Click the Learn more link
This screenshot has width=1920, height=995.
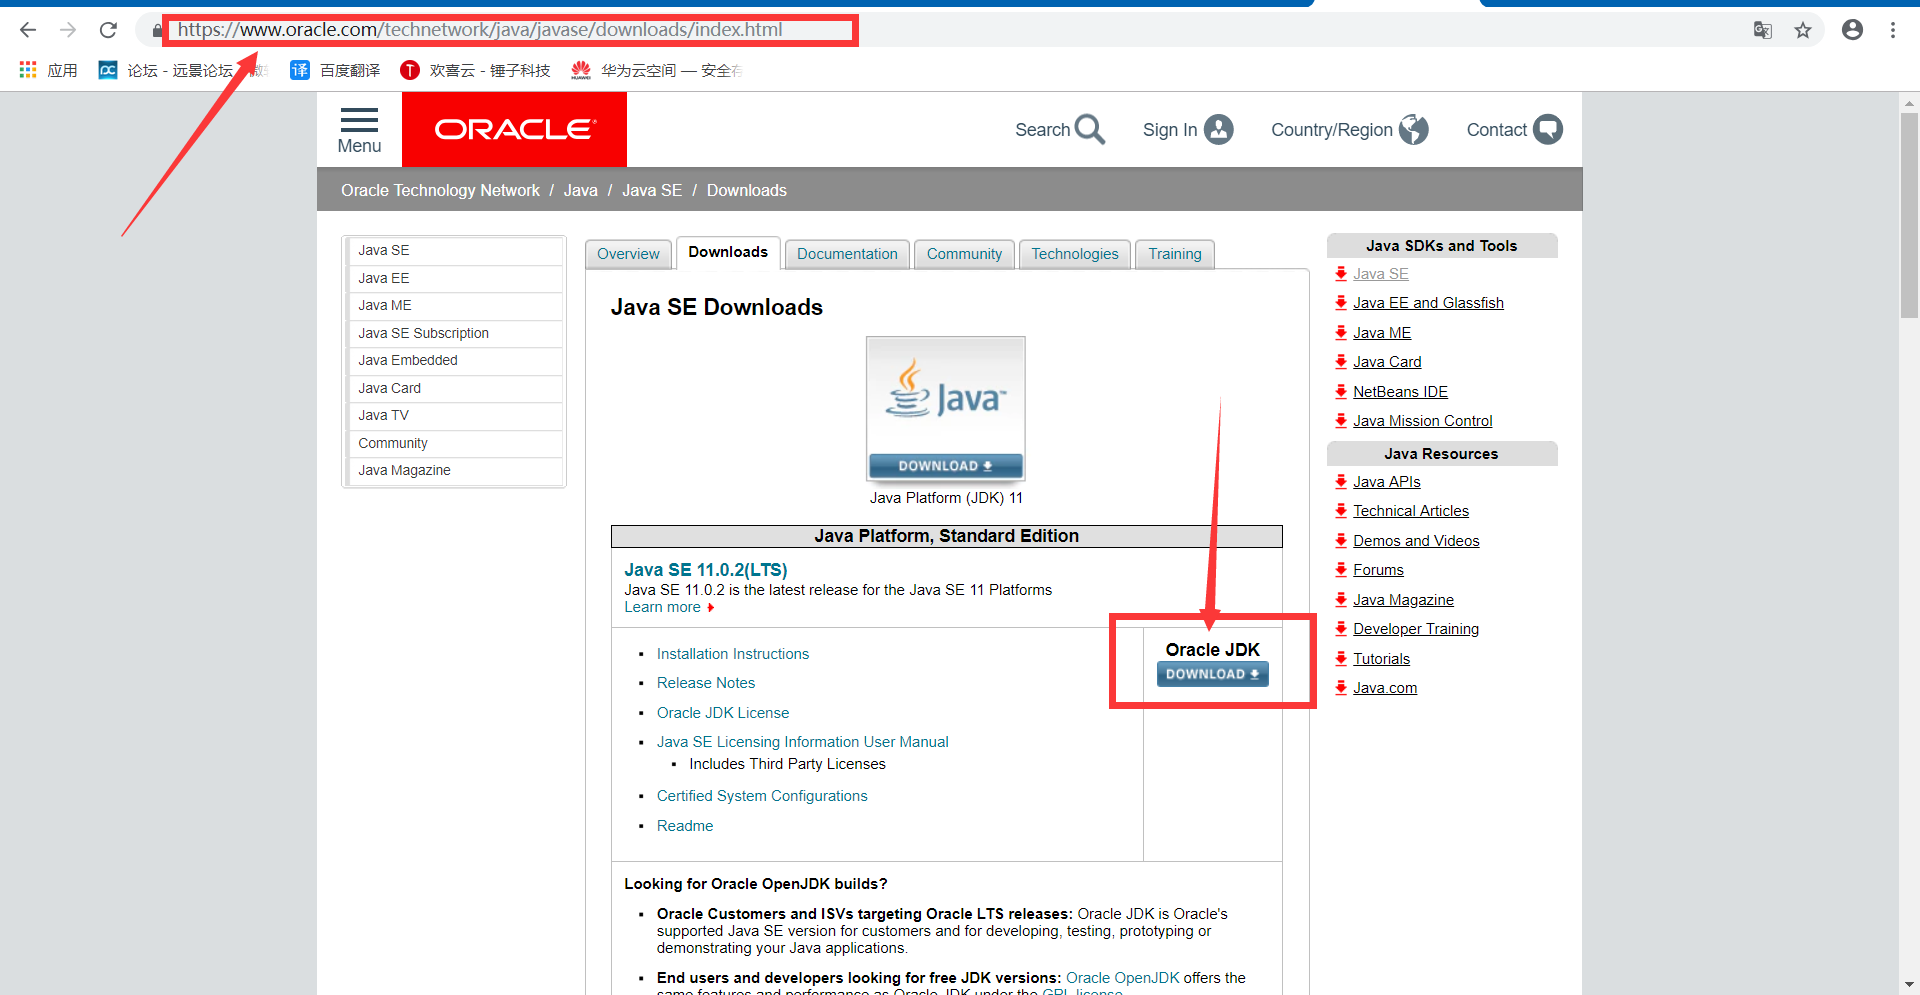click(663, 607)
